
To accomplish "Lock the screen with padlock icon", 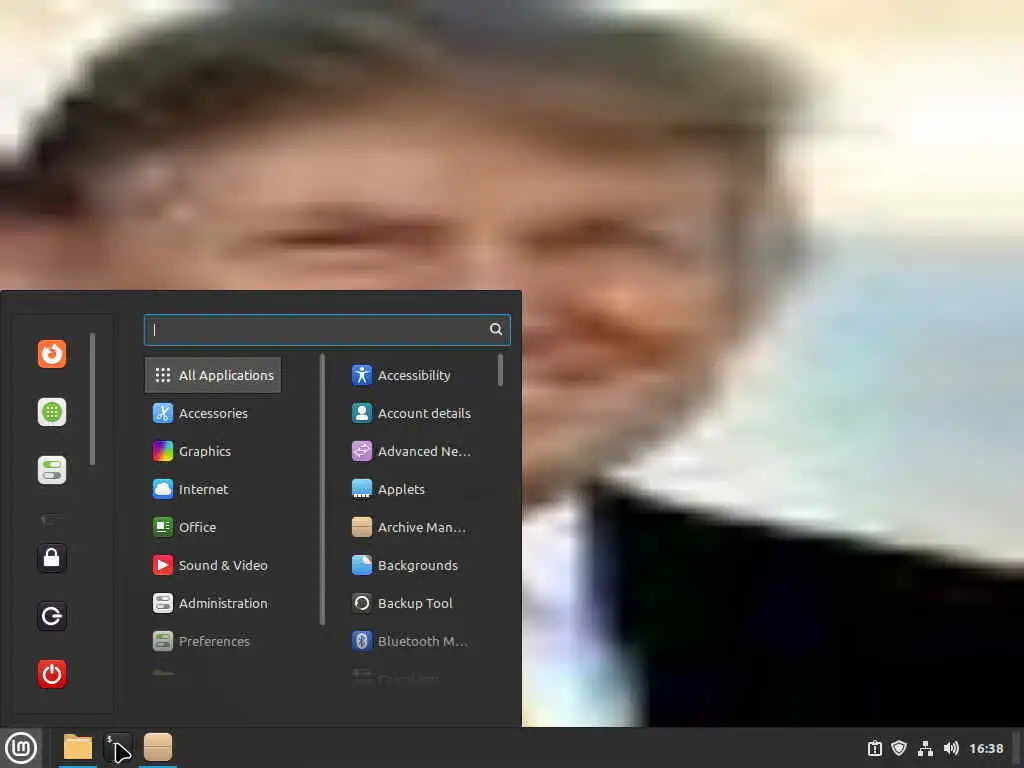I will pyautogui.click(x=52, y=558).
